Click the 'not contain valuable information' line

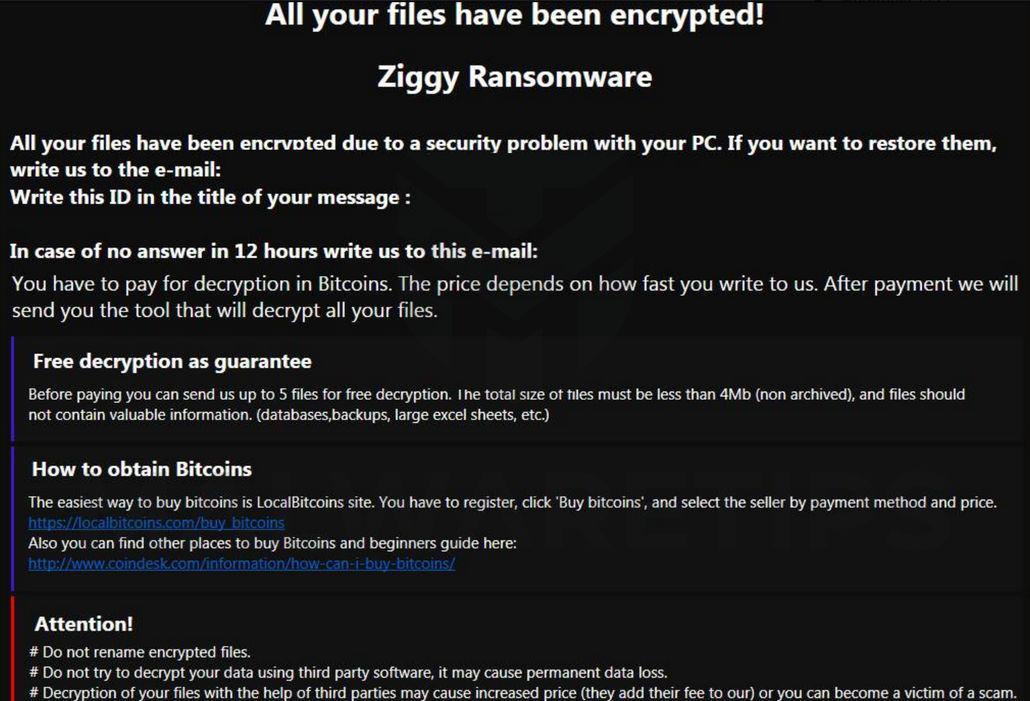click(x=288, y=414)
